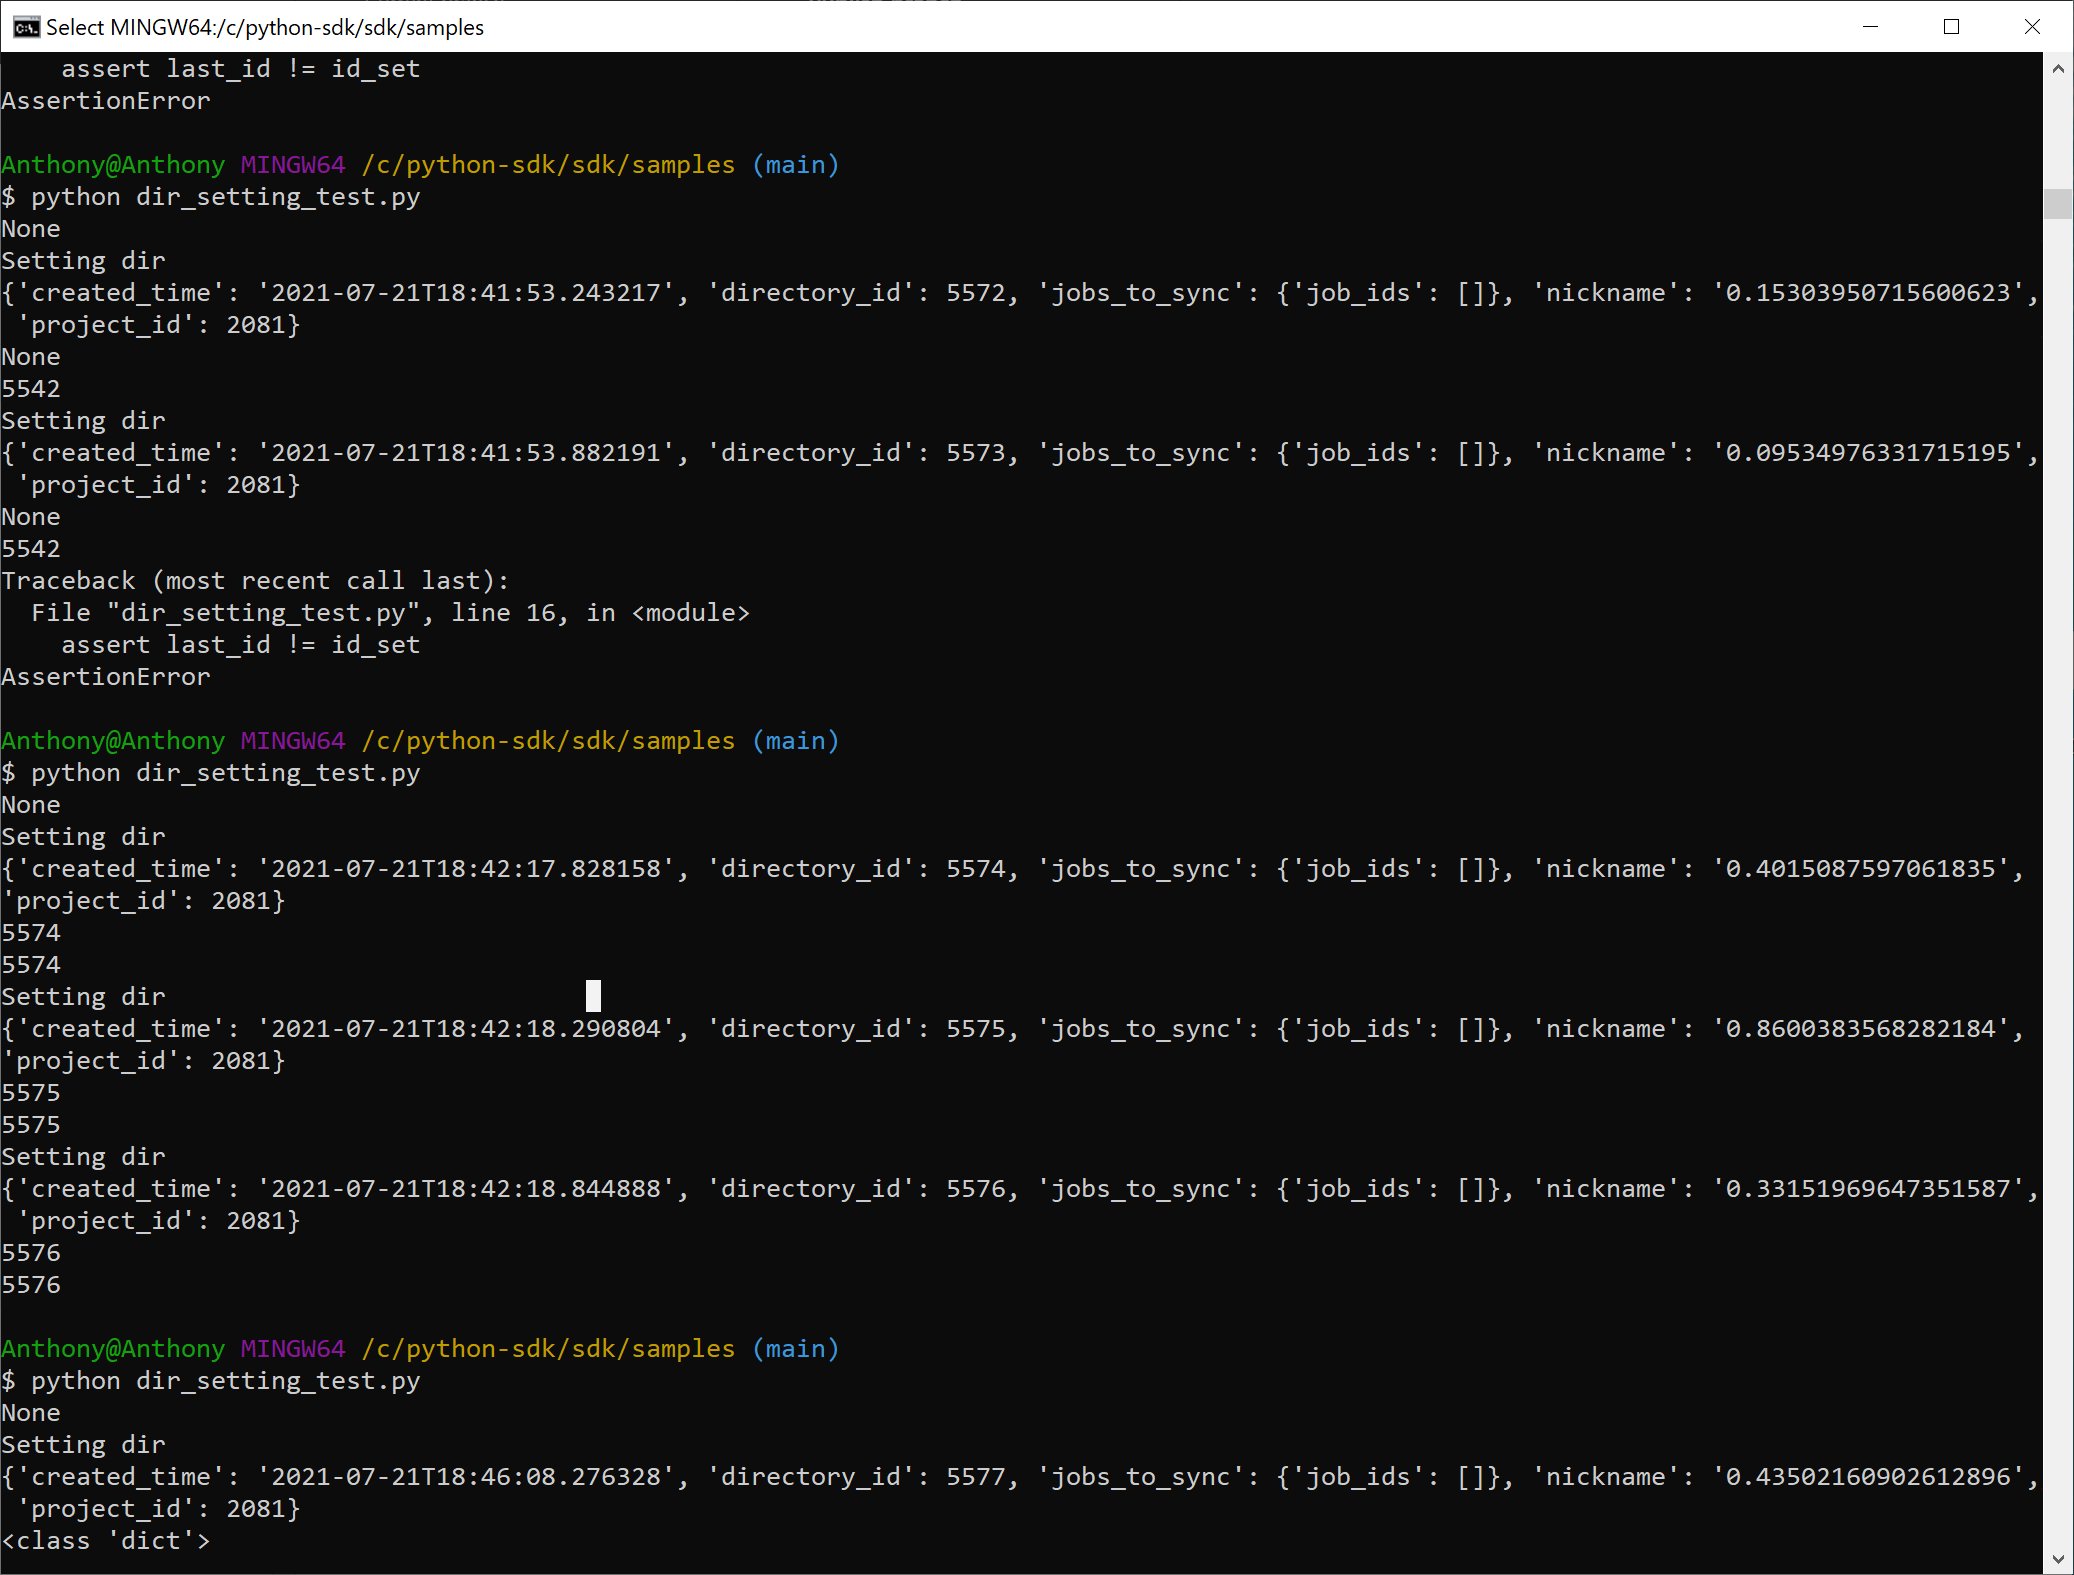Screen dimensions: 2074x1575
Task: Click the Traceback (most recent call last) line
Action: 255,581
